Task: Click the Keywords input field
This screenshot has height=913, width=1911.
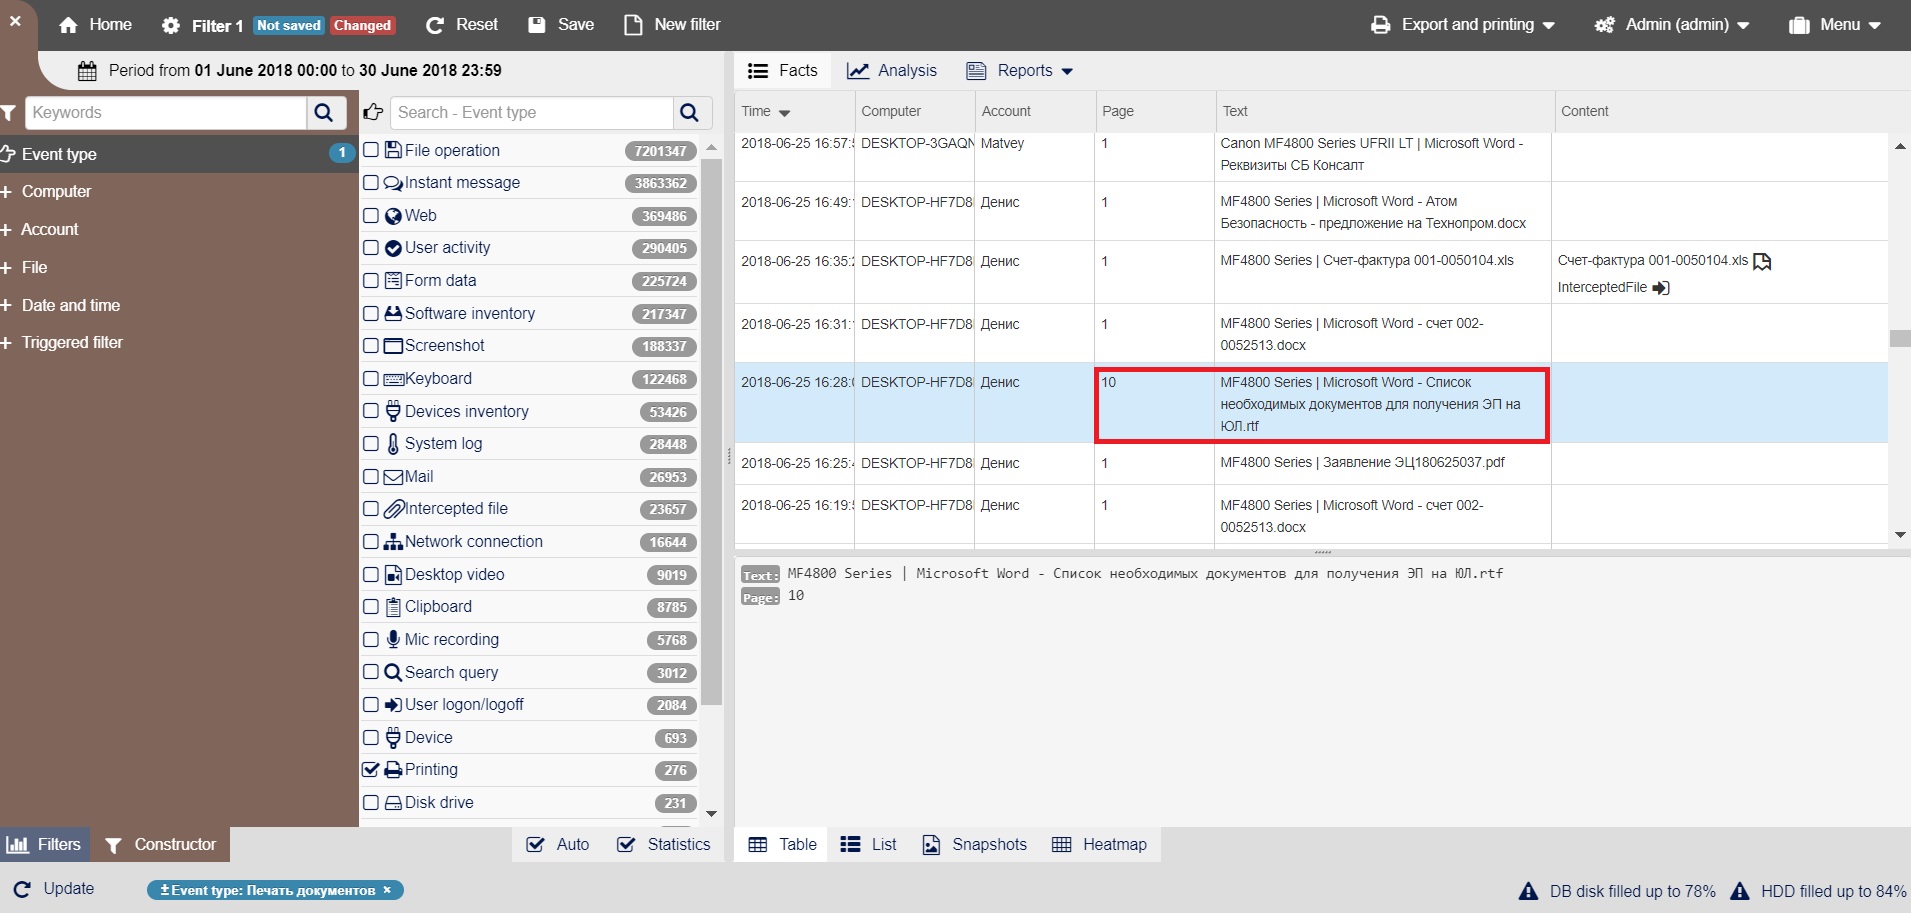Action: coord(166,113)
